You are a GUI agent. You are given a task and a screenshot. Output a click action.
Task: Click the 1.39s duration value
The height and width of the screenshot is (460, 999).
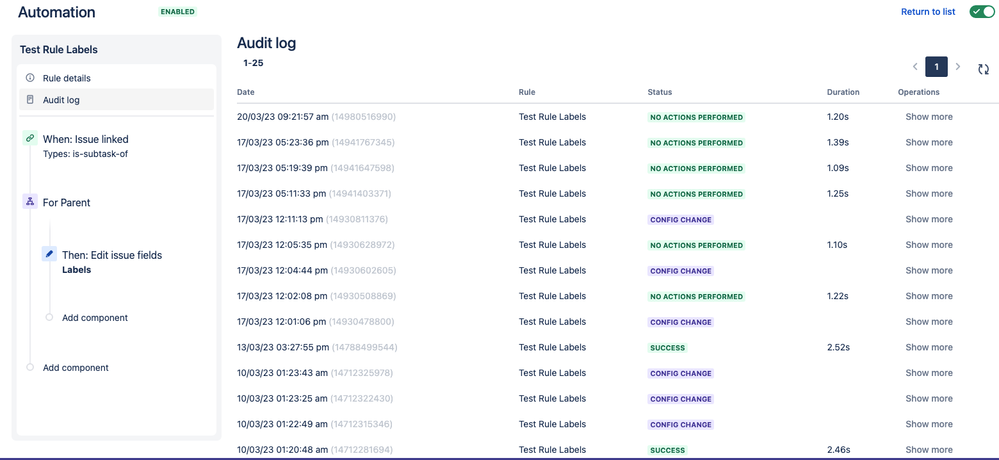pos(838,142)
